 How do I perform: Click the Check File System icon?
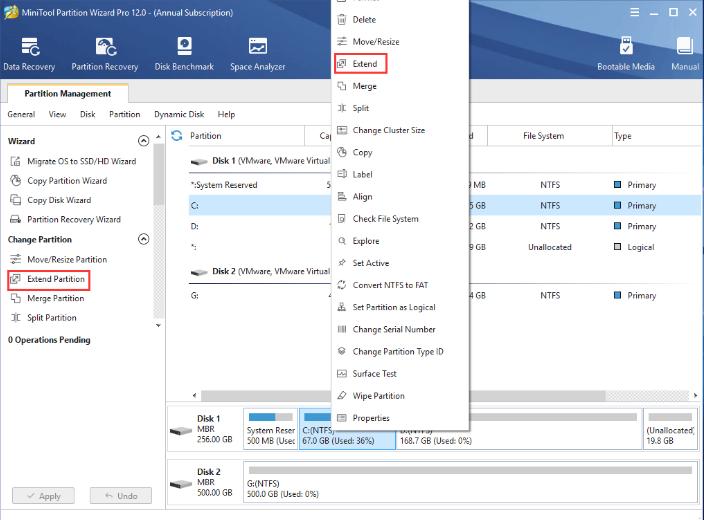[x=342, y=218]
